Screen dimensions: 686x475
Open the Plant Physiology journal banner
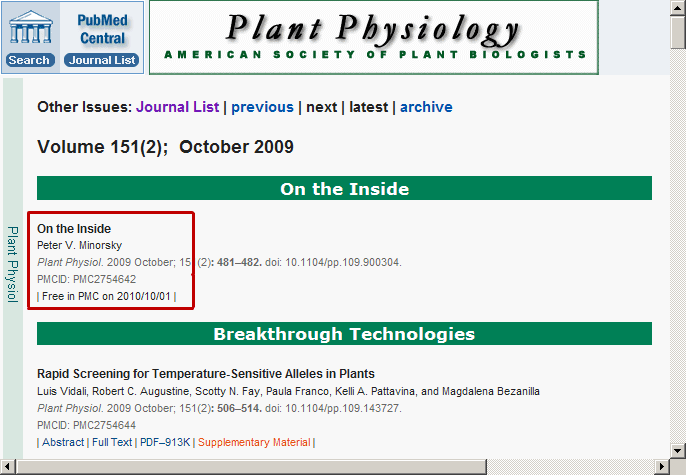tap(375, 37)
